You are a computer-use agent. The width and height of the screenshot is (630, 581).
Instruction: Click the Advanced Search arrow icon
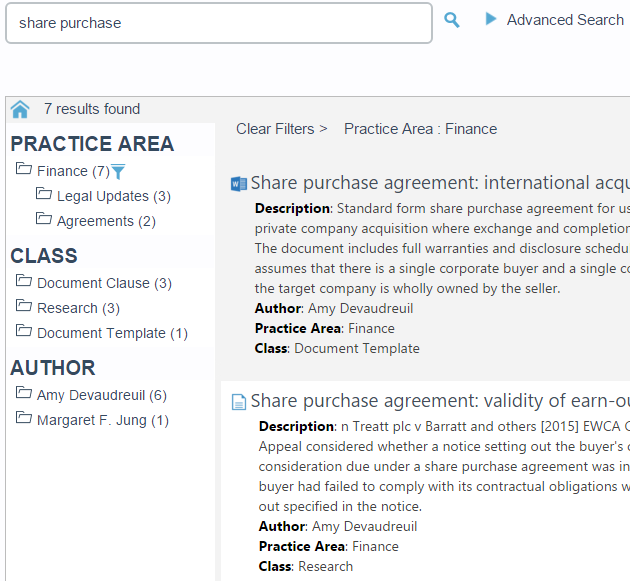[491, 19]
